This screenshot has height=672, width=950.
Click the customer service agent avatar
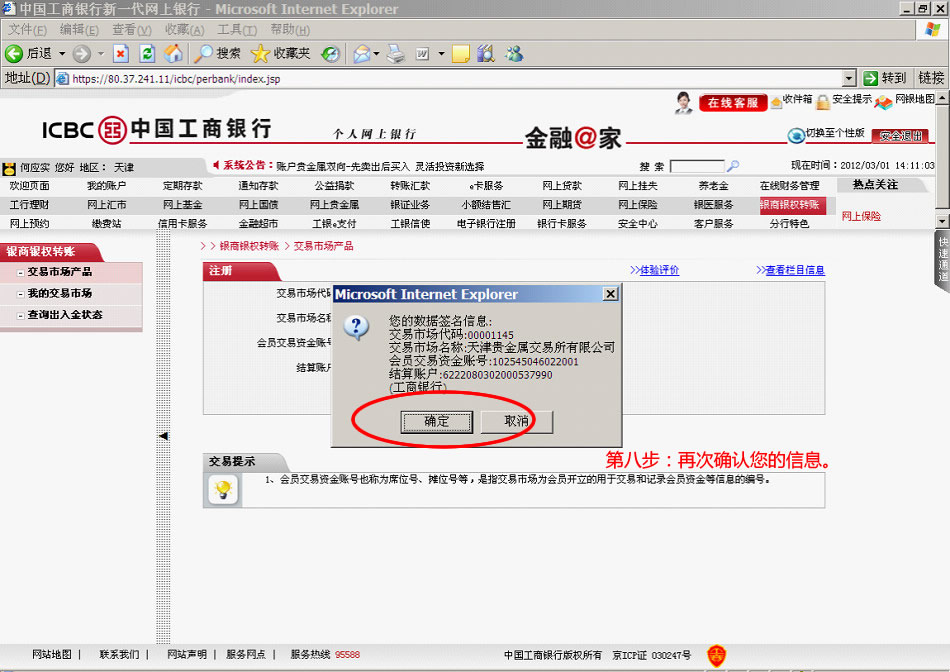pyautogui.click(x=684, y=103)
